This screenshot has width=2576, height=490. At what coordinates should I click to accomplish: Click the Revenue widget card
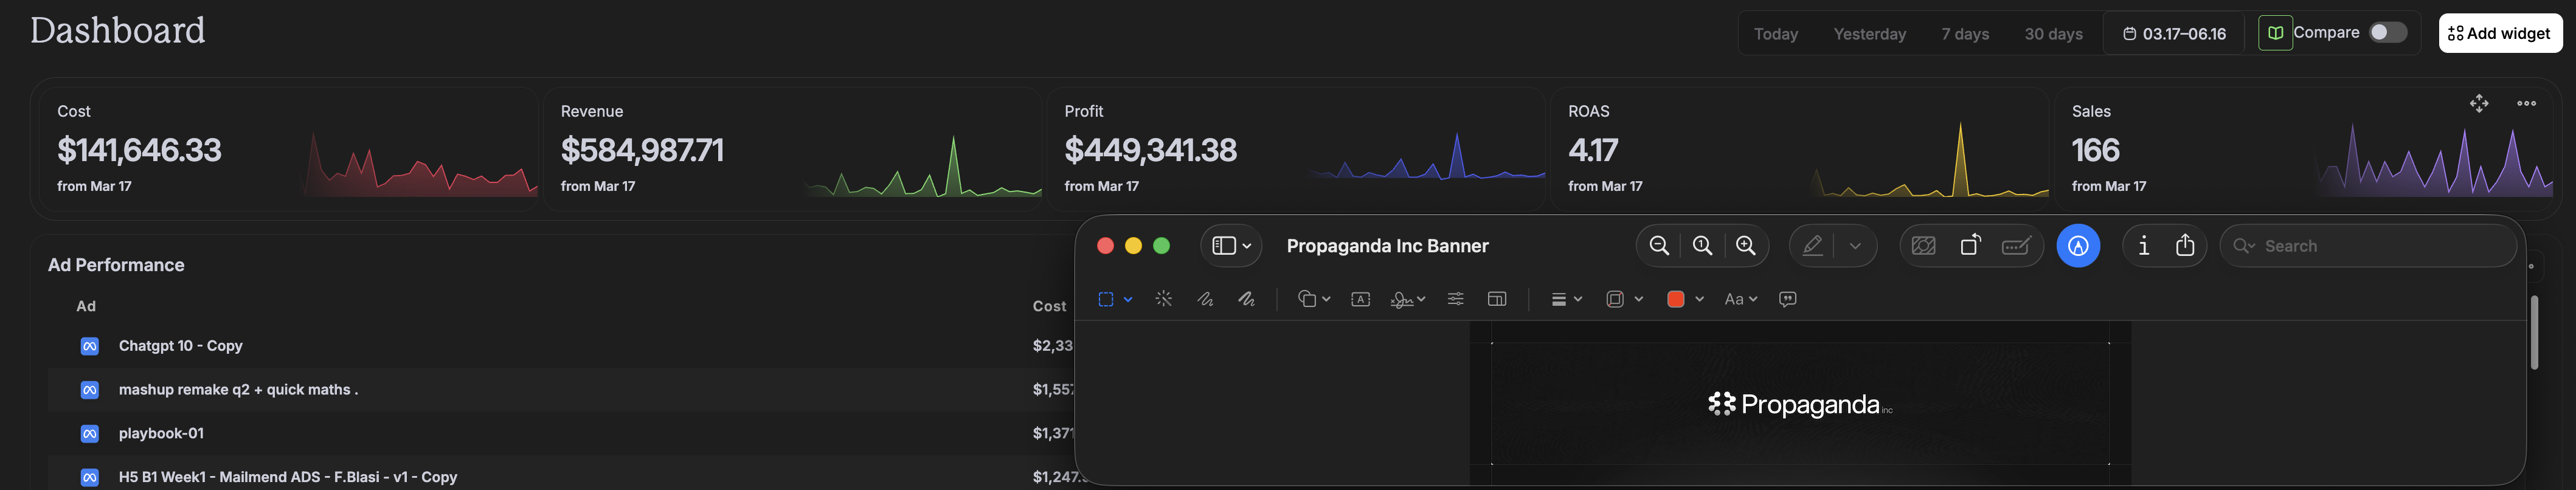click(792, 149)
